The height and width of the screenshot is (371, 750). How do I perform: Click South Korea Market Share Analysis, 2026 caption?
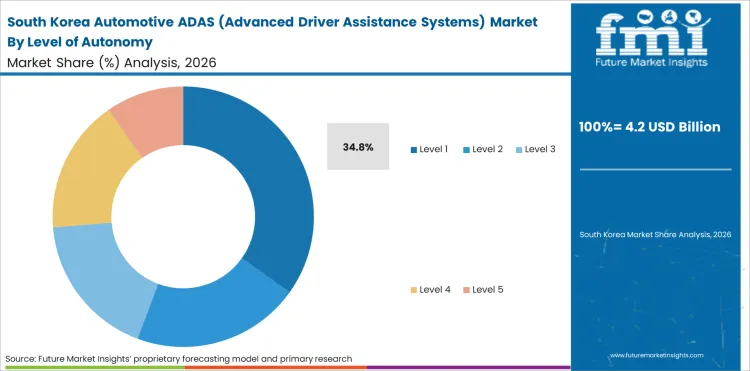tap(655, 234)
